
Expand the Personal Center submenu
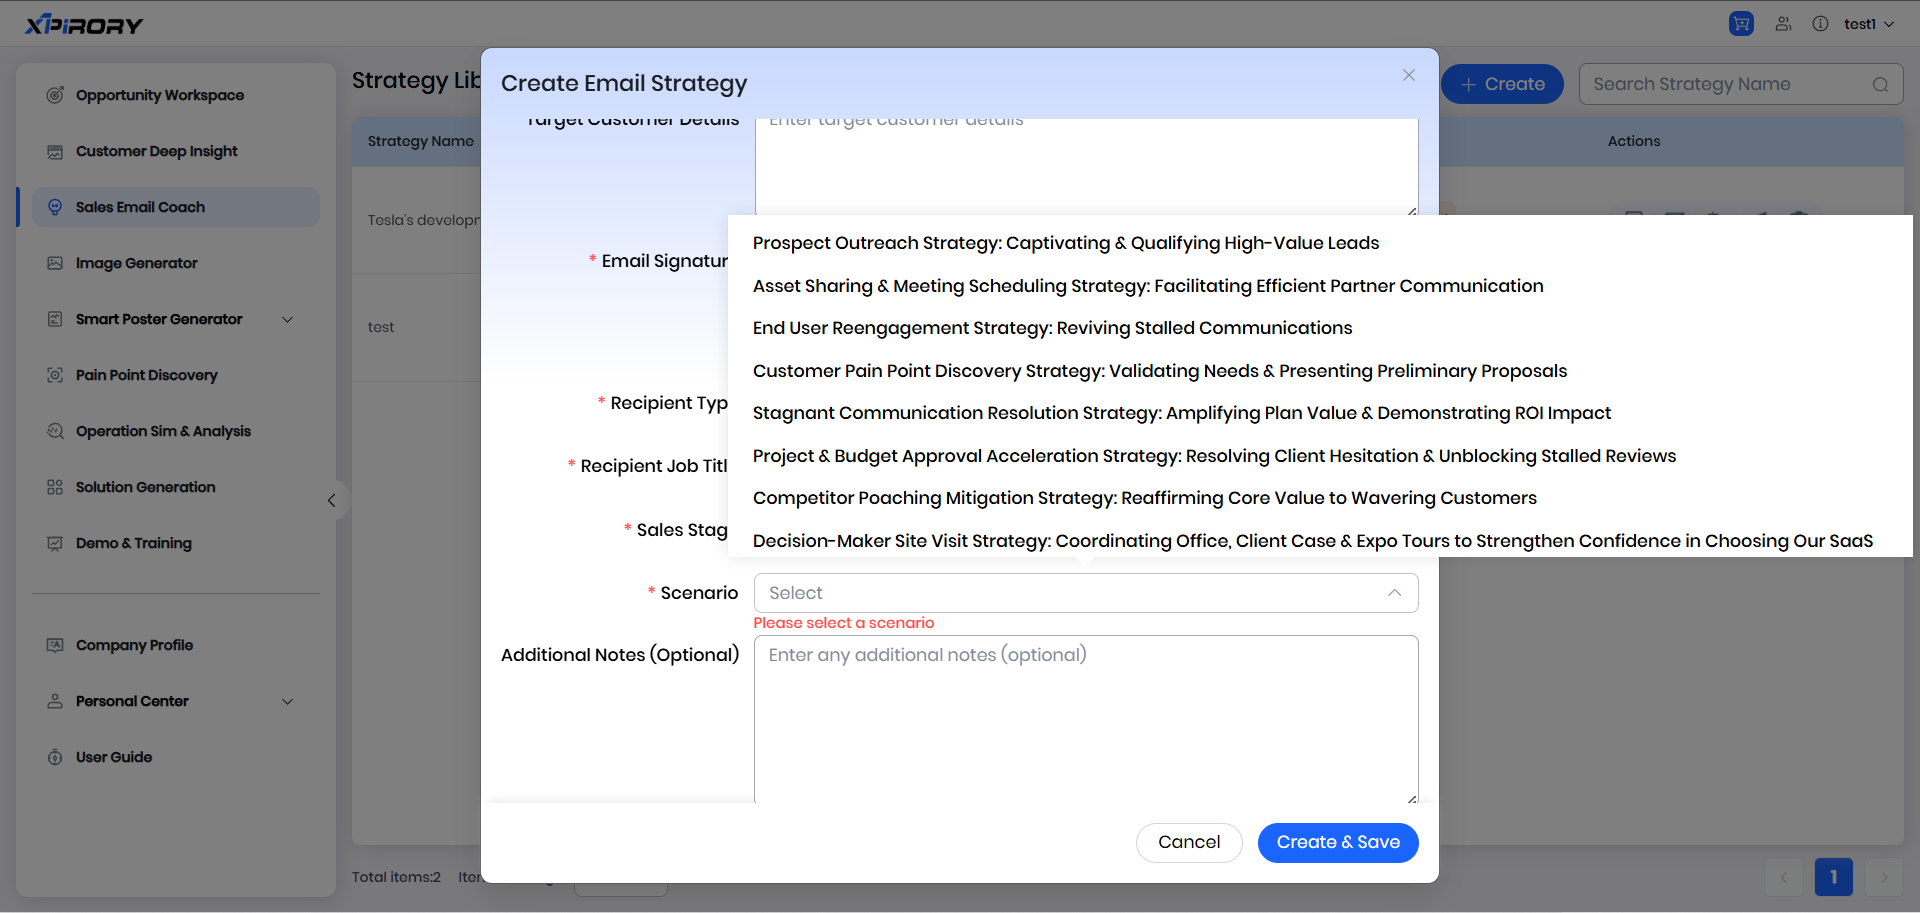tap(288, 701)
